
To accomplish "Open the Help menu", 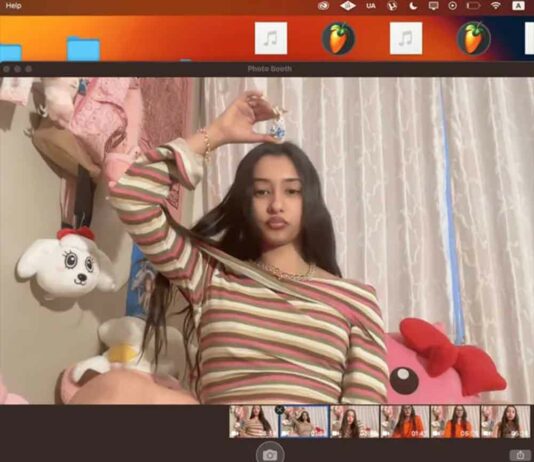I will [x=13, y=6].
